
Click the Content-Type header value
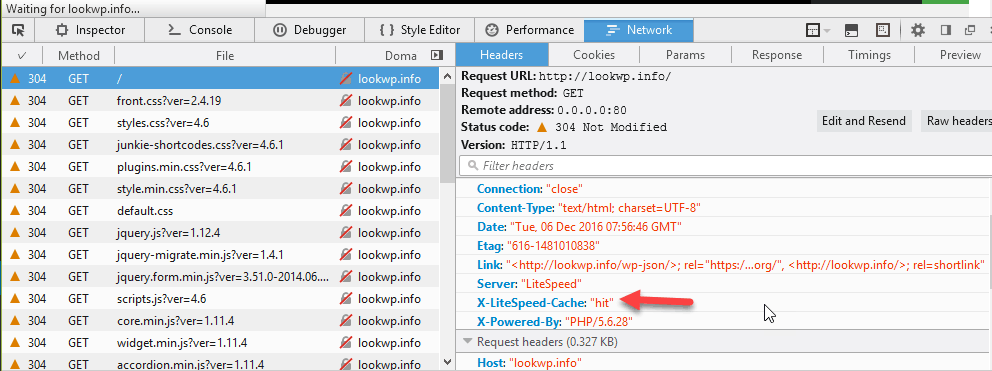pos(629,208)
